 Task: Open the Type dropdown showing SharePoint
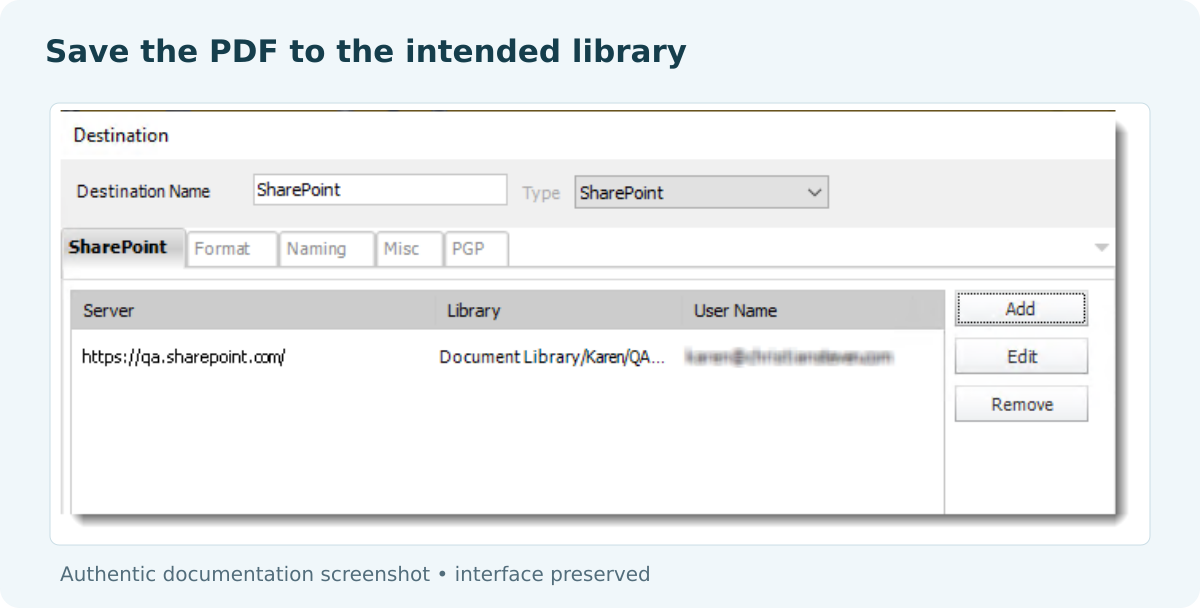pyautogui.click(x=701, y=192)
